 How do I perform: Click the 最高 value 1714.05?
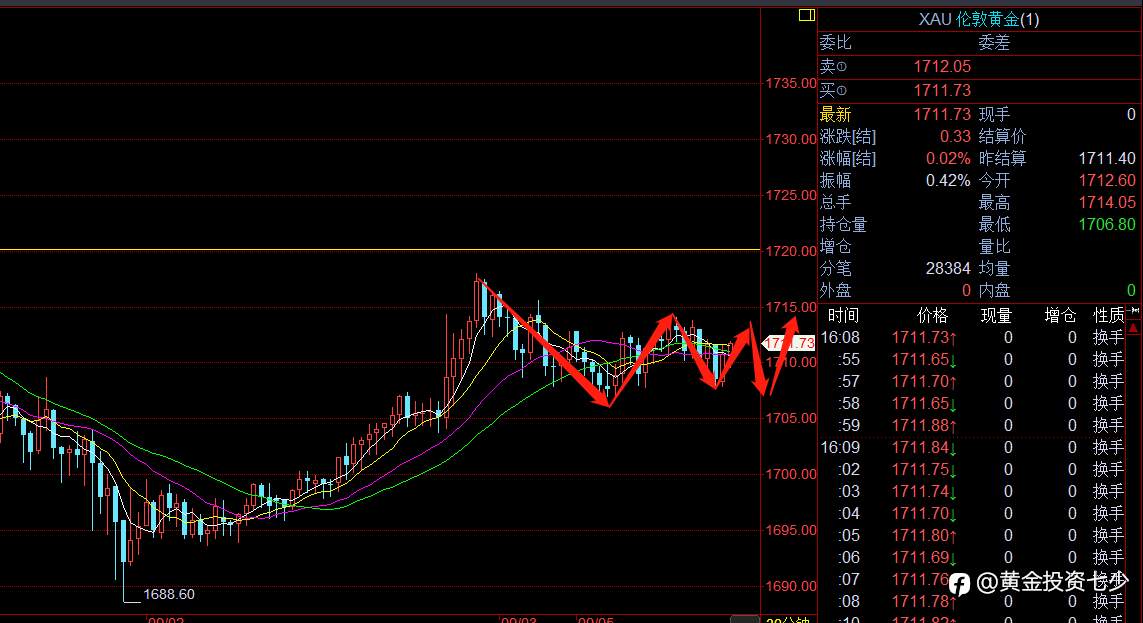pyautogui.click(x=1107, y=202)
